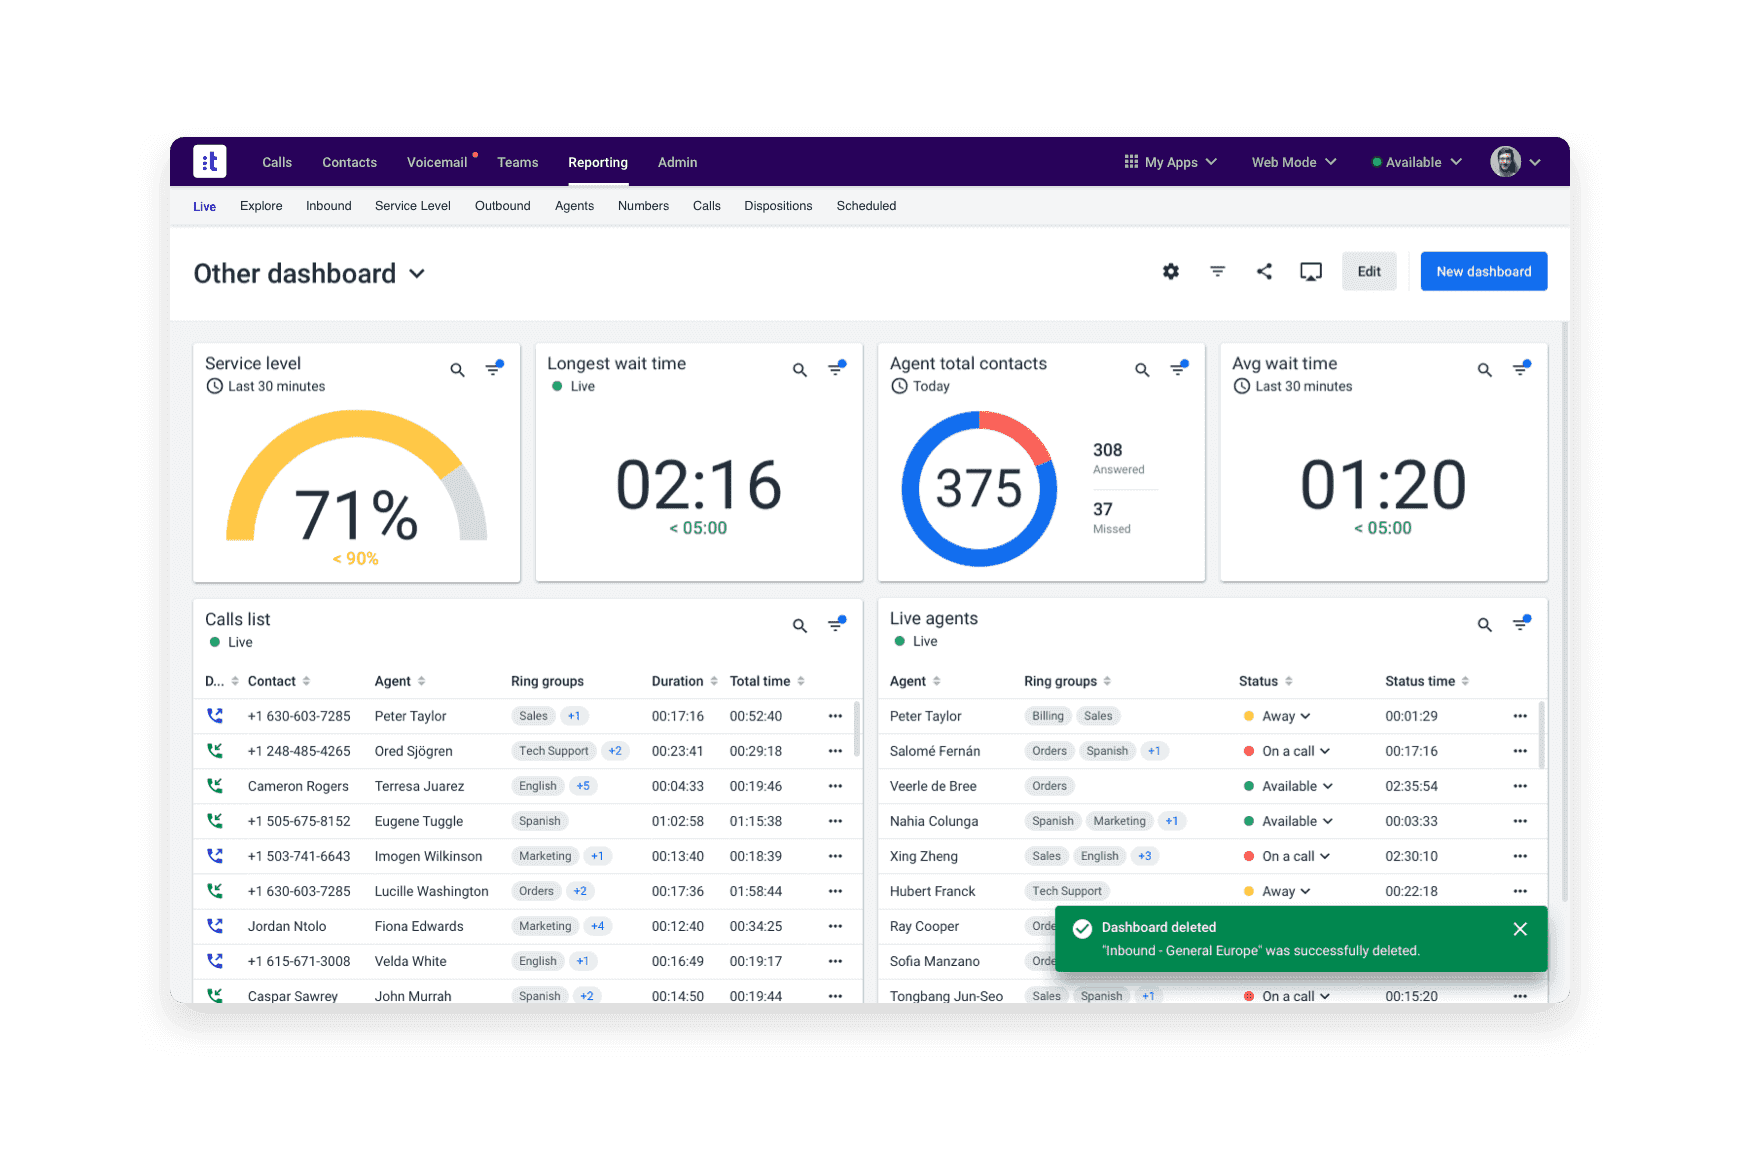Image resolution: width=1740 pixels, height=1160 pixels.
Task: Create a New dashboard
Action: [1484, 271]
